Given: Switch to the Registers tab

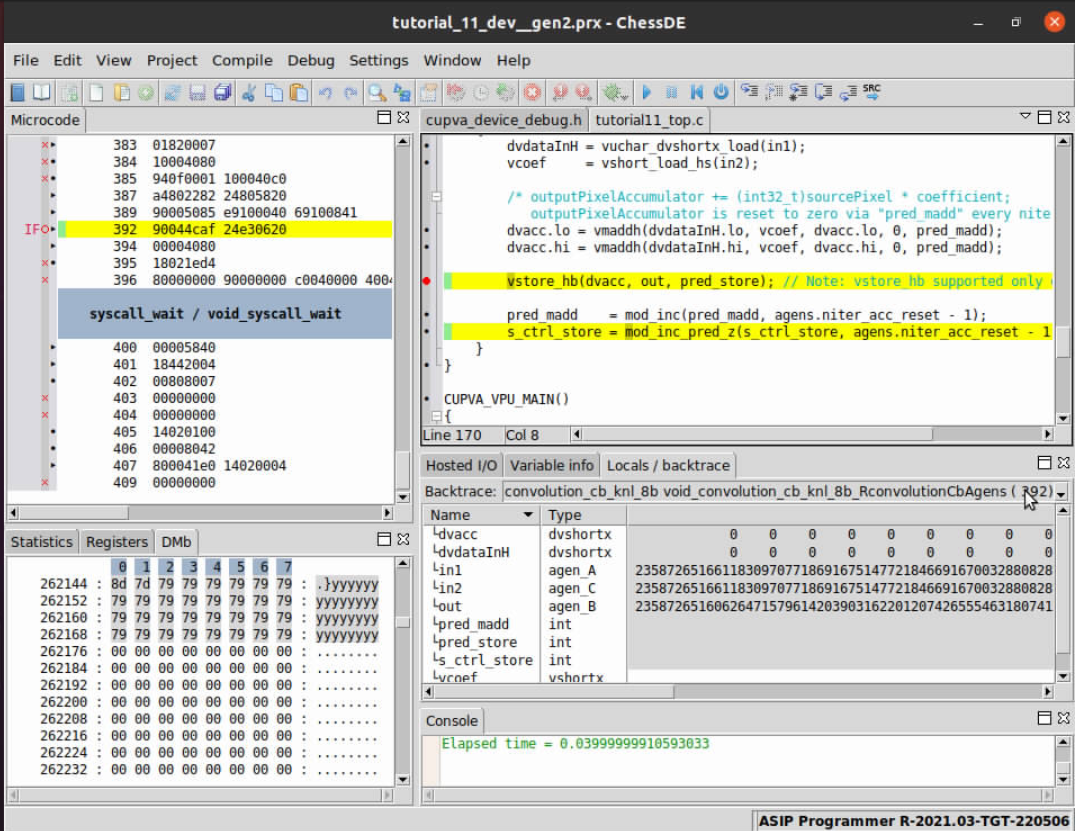Looking at the screenshot, I should [116, 542].
